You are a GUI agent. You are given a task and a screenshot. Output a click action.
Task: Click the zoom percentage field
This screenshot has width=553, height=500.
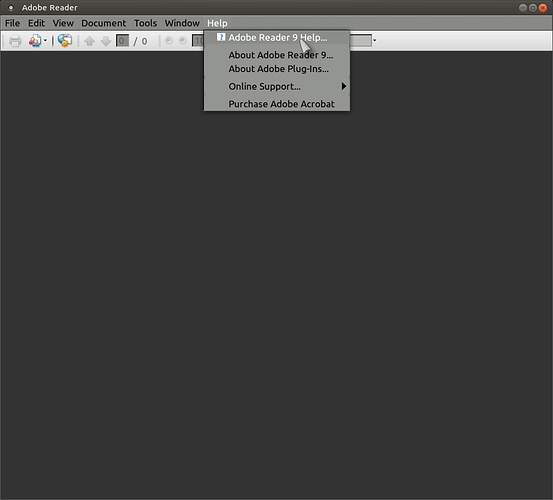[198, 41]
